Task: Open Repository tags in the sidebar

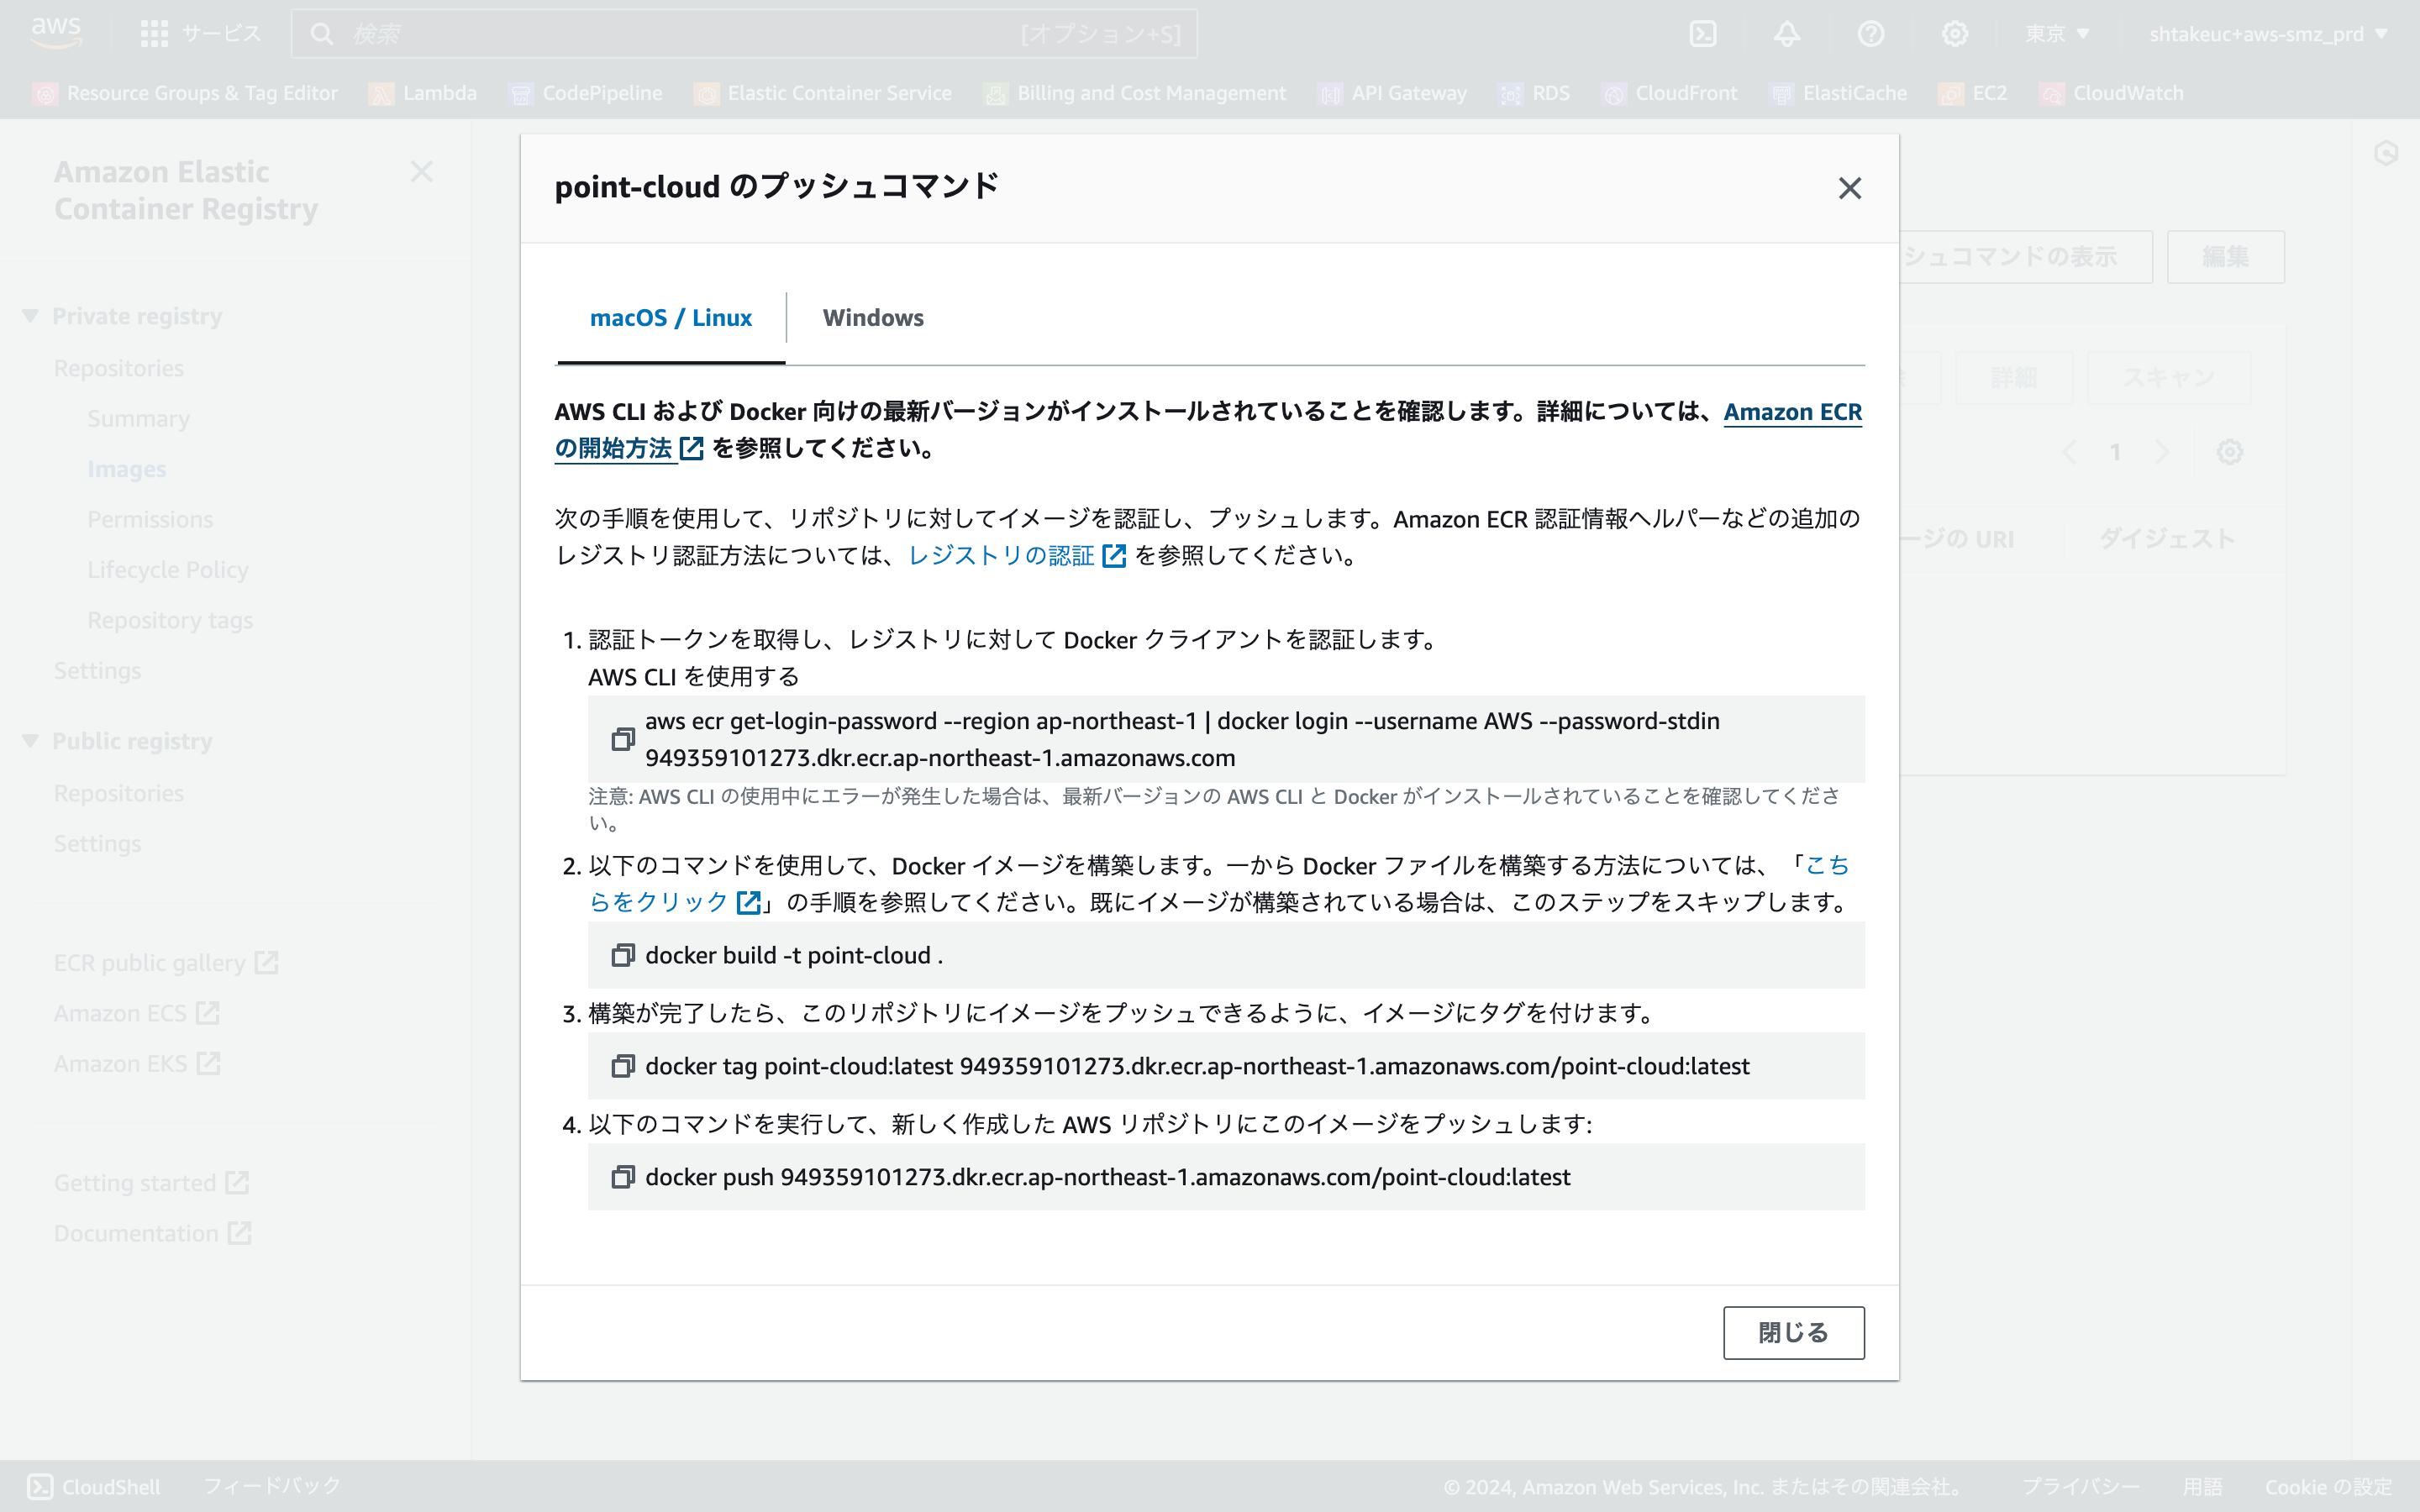Action: coord(170,620)
